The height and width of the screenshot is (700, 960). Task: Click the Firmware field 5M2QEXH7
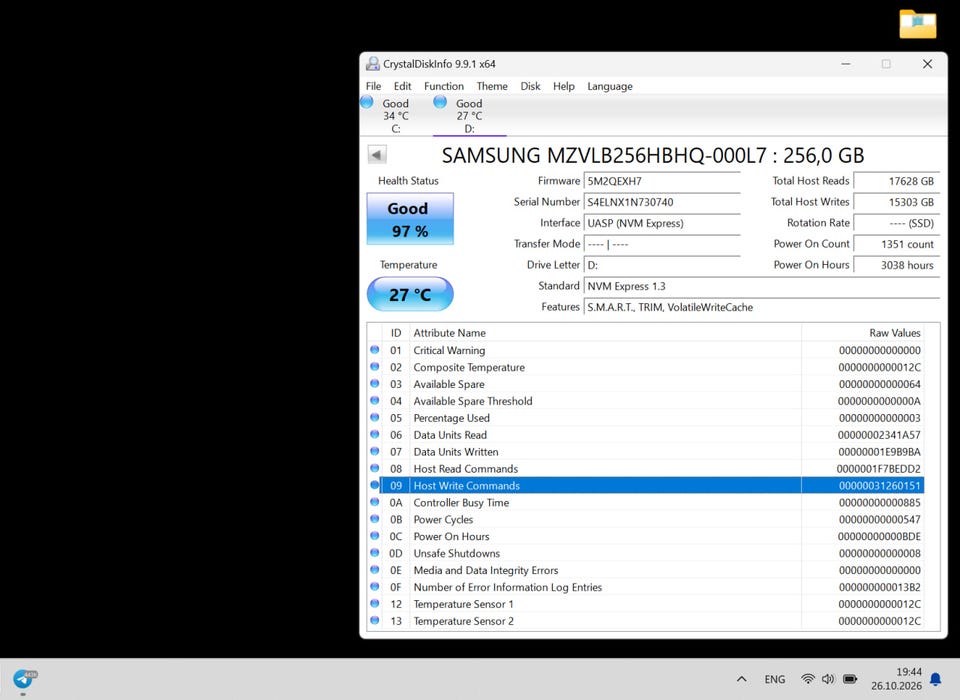[662, 181]
